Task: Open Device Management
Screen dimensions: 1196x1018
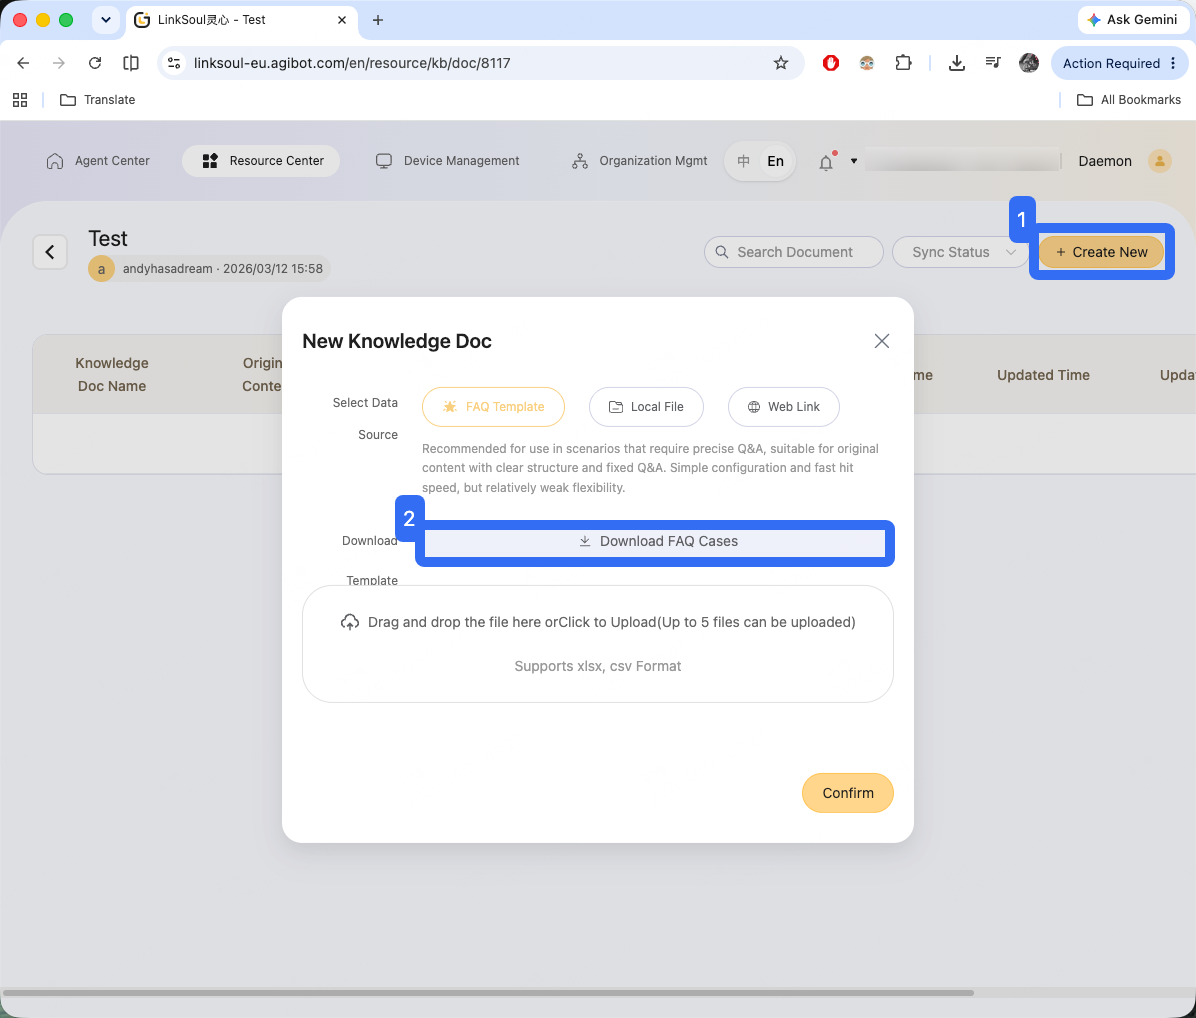Action: 448,161
